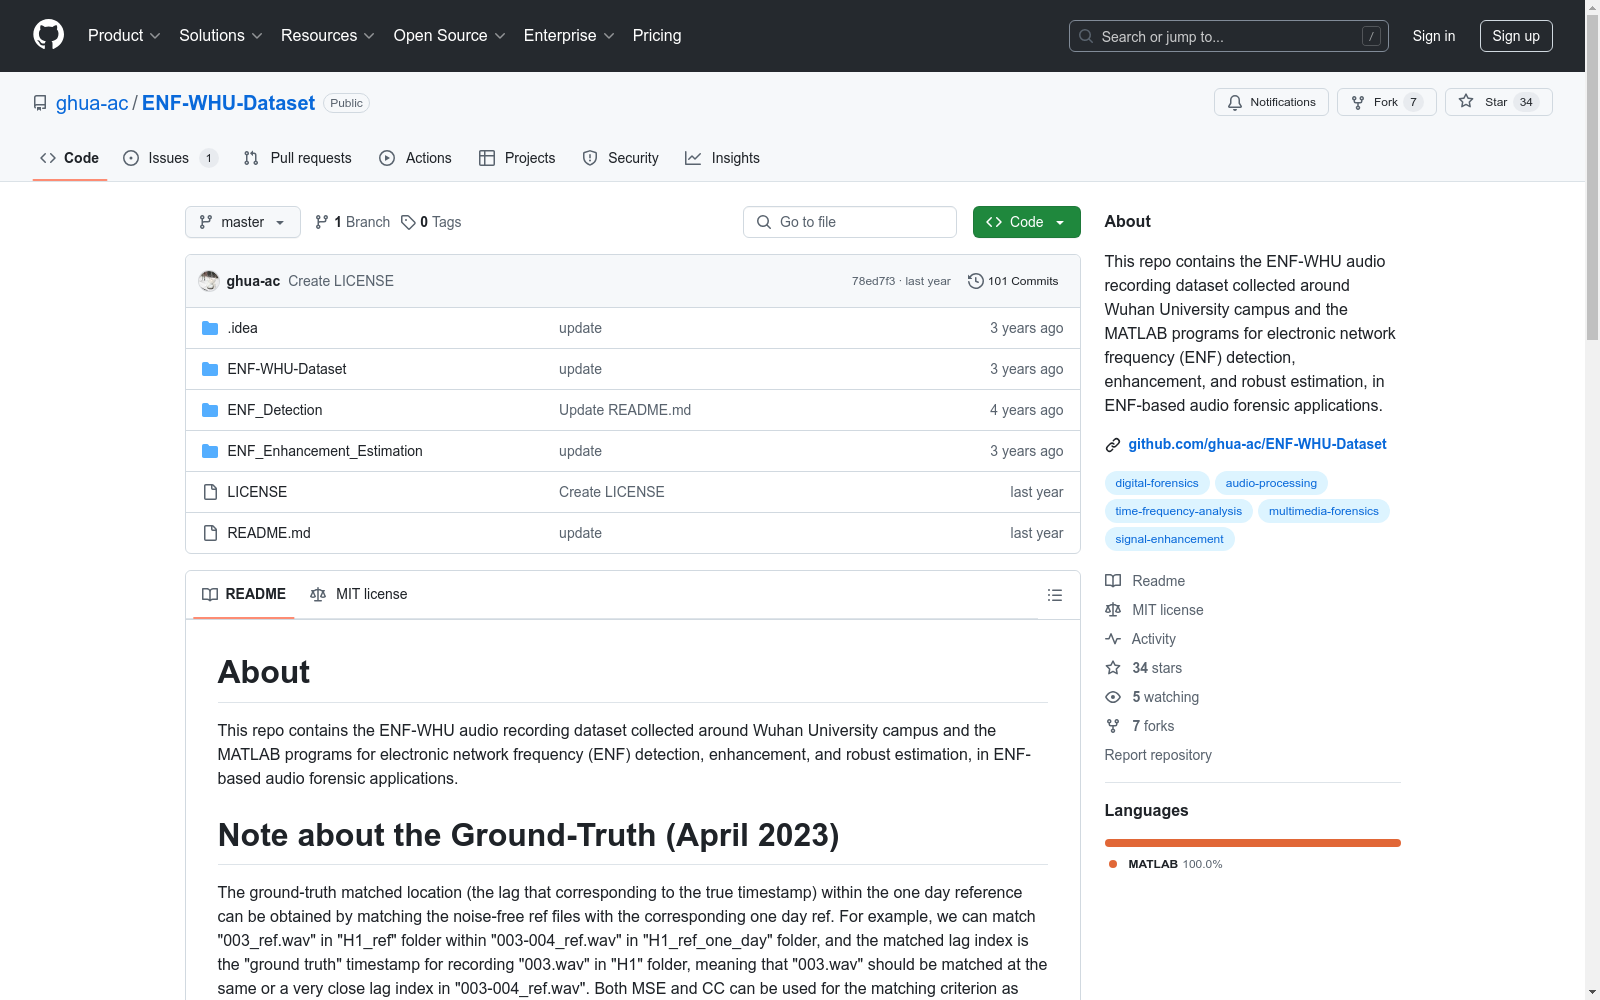Click the Notifications bell button
Viewport: 1600px width, 1000px height.
pyautogui.click(x=1271, y=102)
